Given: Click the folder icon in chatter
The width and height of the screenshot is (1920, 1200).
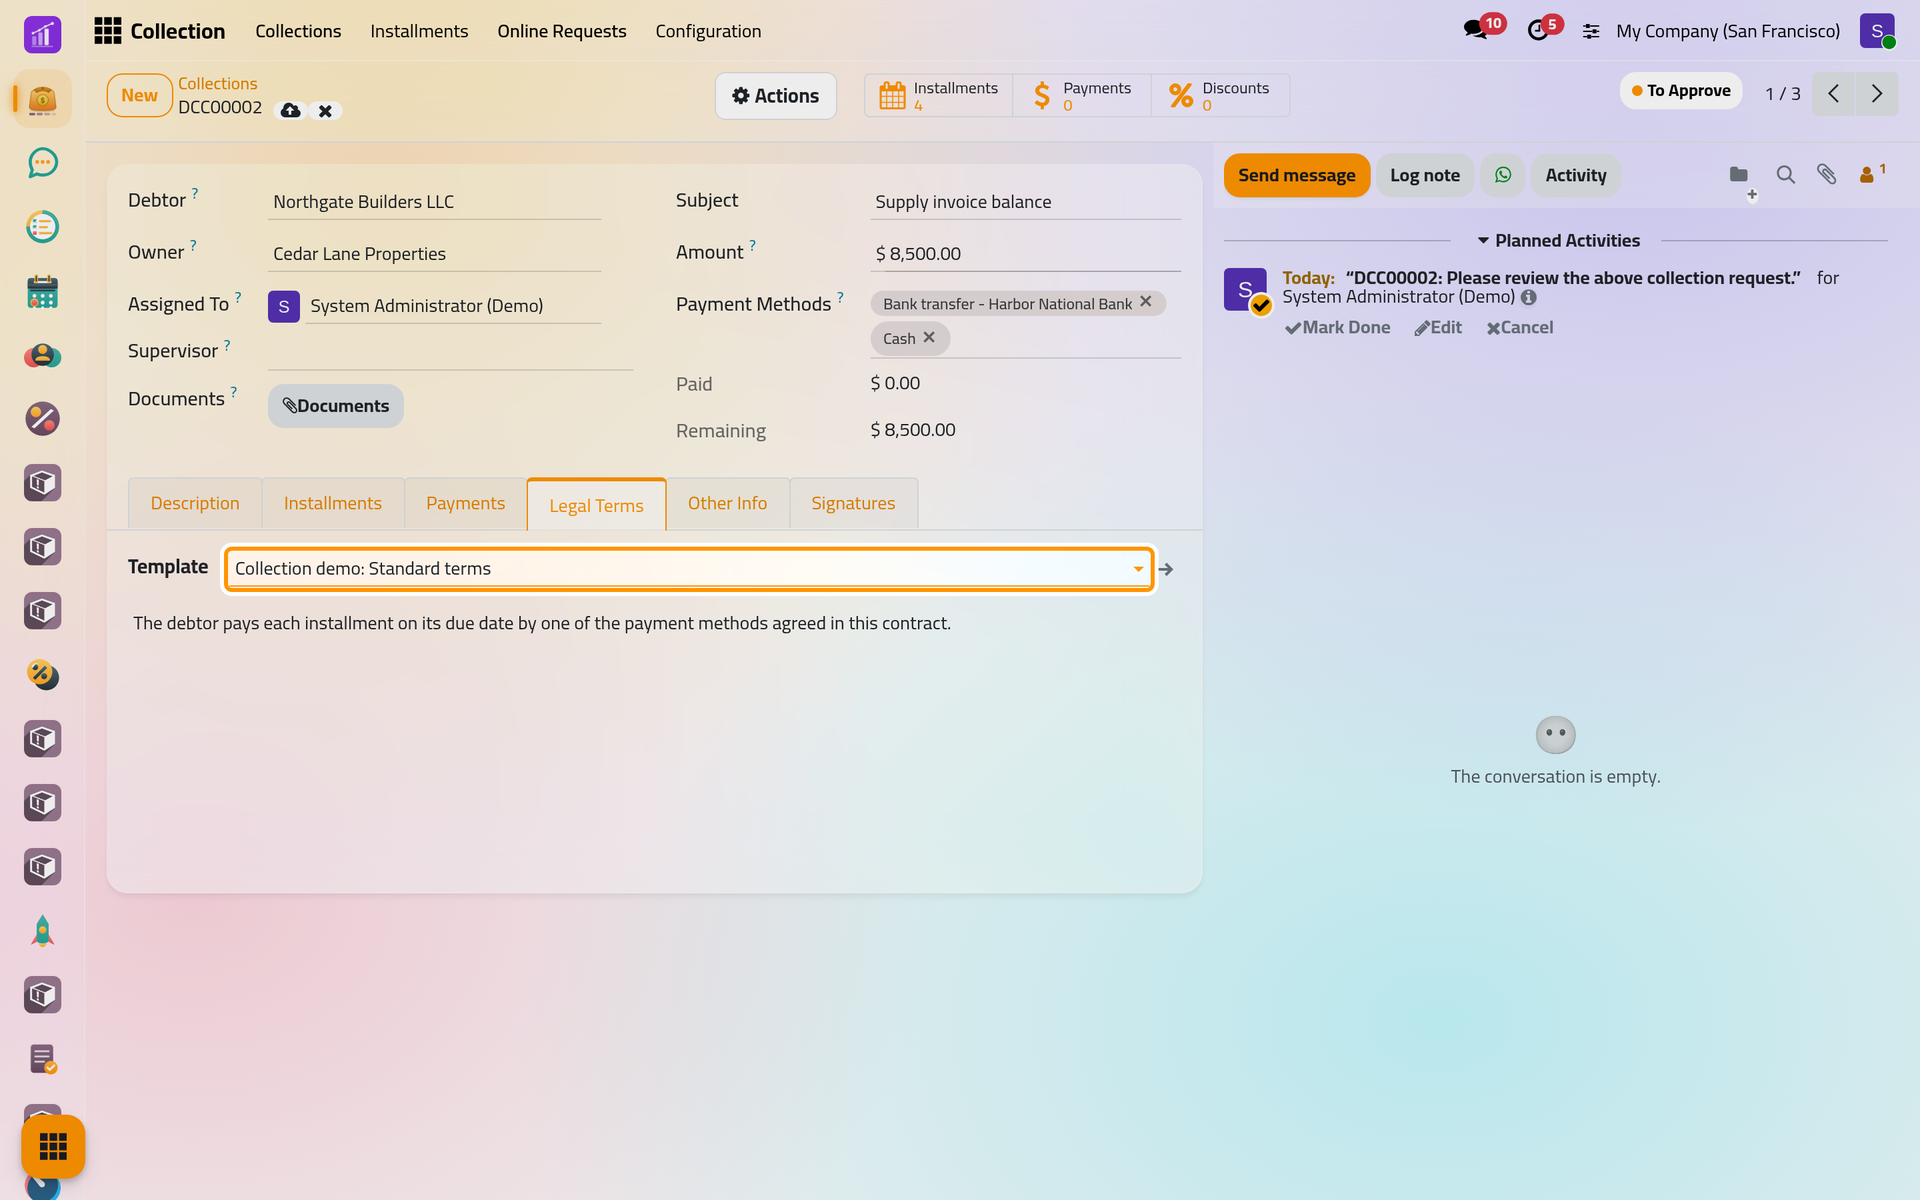Looking at the screenshot, I should [1739, 175].
